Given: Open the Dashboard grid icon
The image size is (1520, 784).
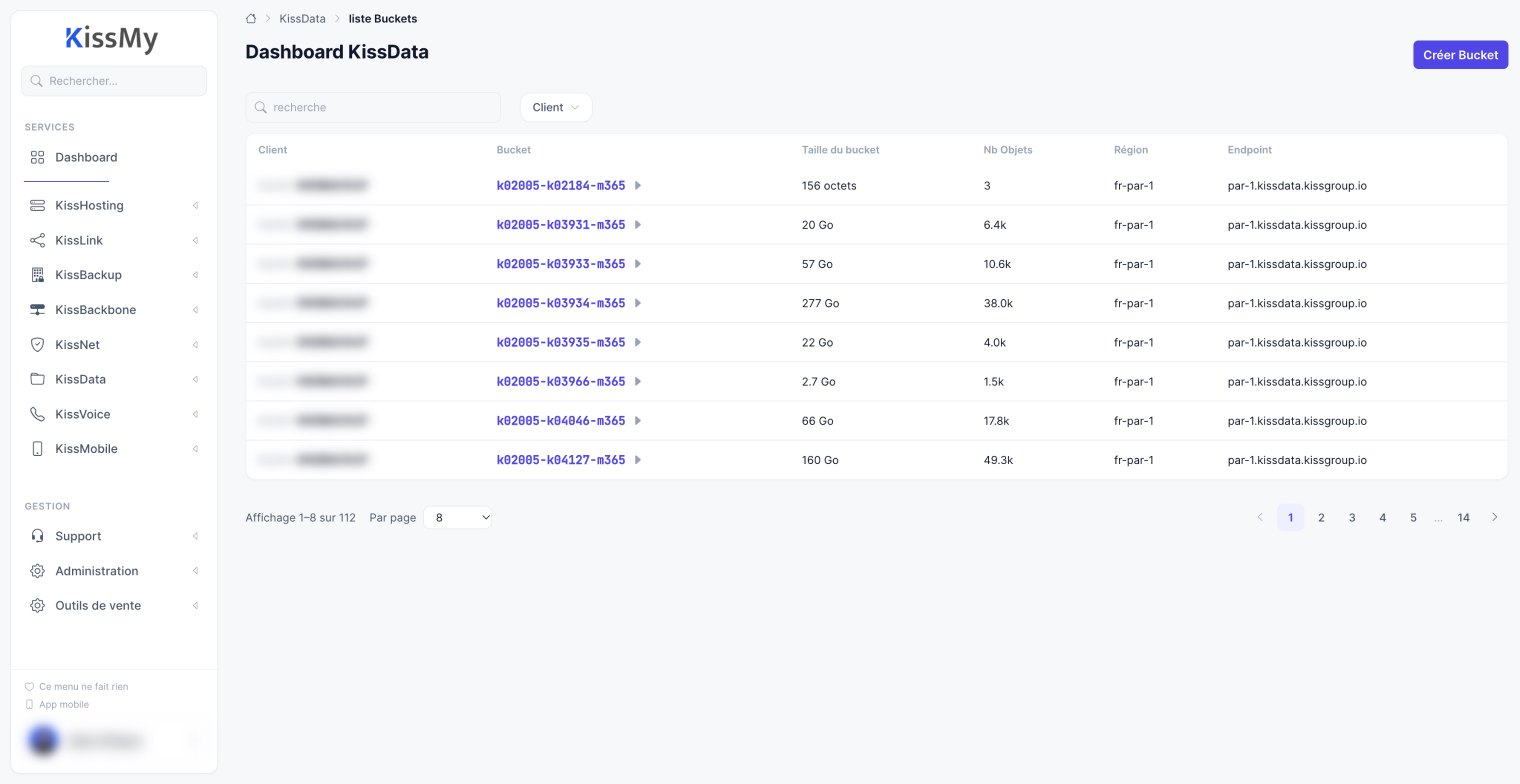Looking at the screenshot, I should point(37,157).
